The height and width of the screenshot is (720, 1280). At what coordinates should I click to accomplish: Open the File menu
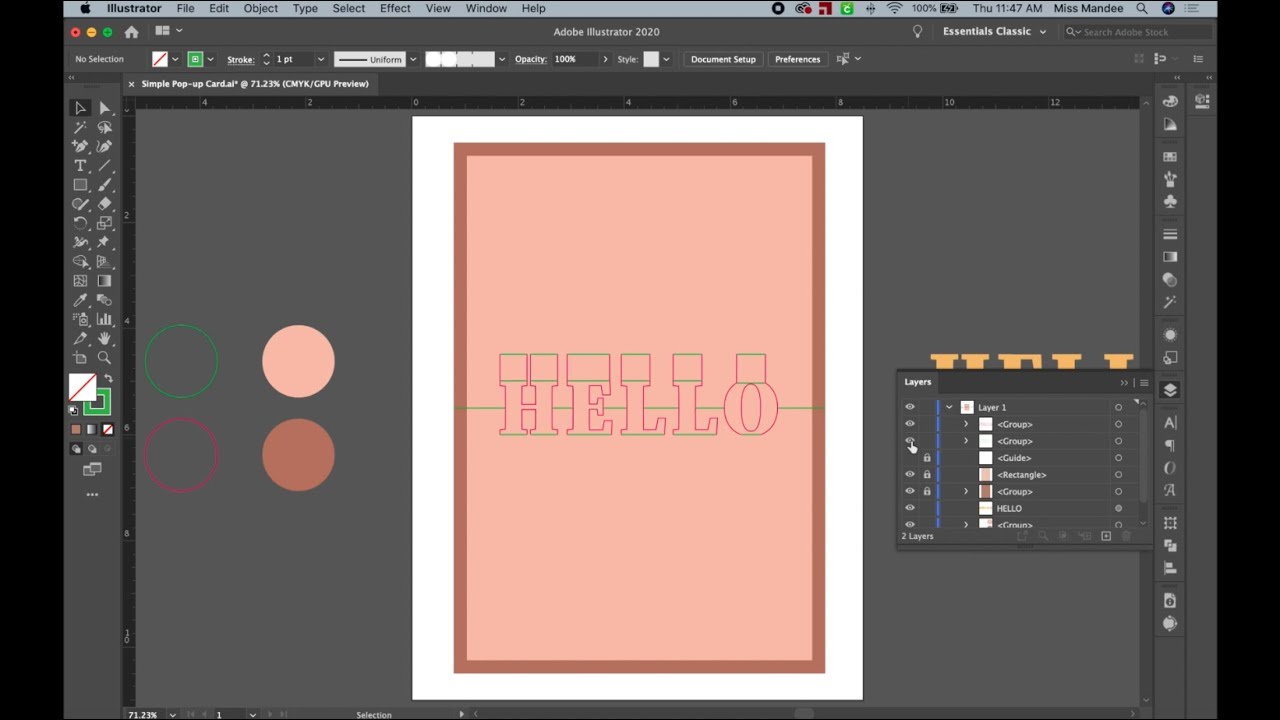tap(185, 8)
